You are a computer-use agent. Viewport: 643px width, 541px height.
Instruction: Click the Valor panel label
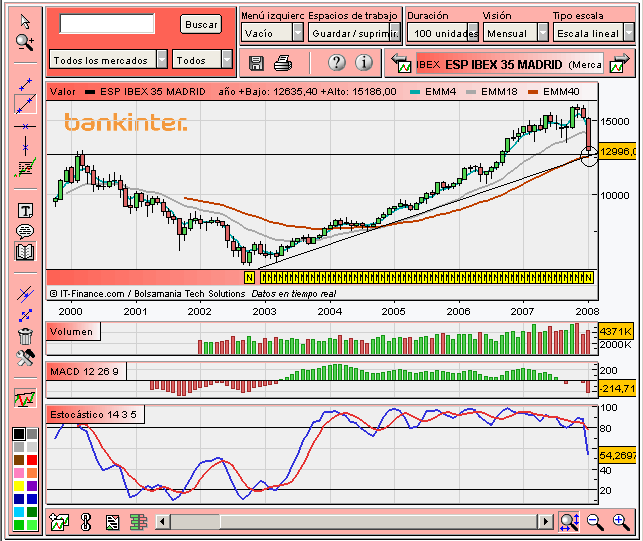coord(63,91)
